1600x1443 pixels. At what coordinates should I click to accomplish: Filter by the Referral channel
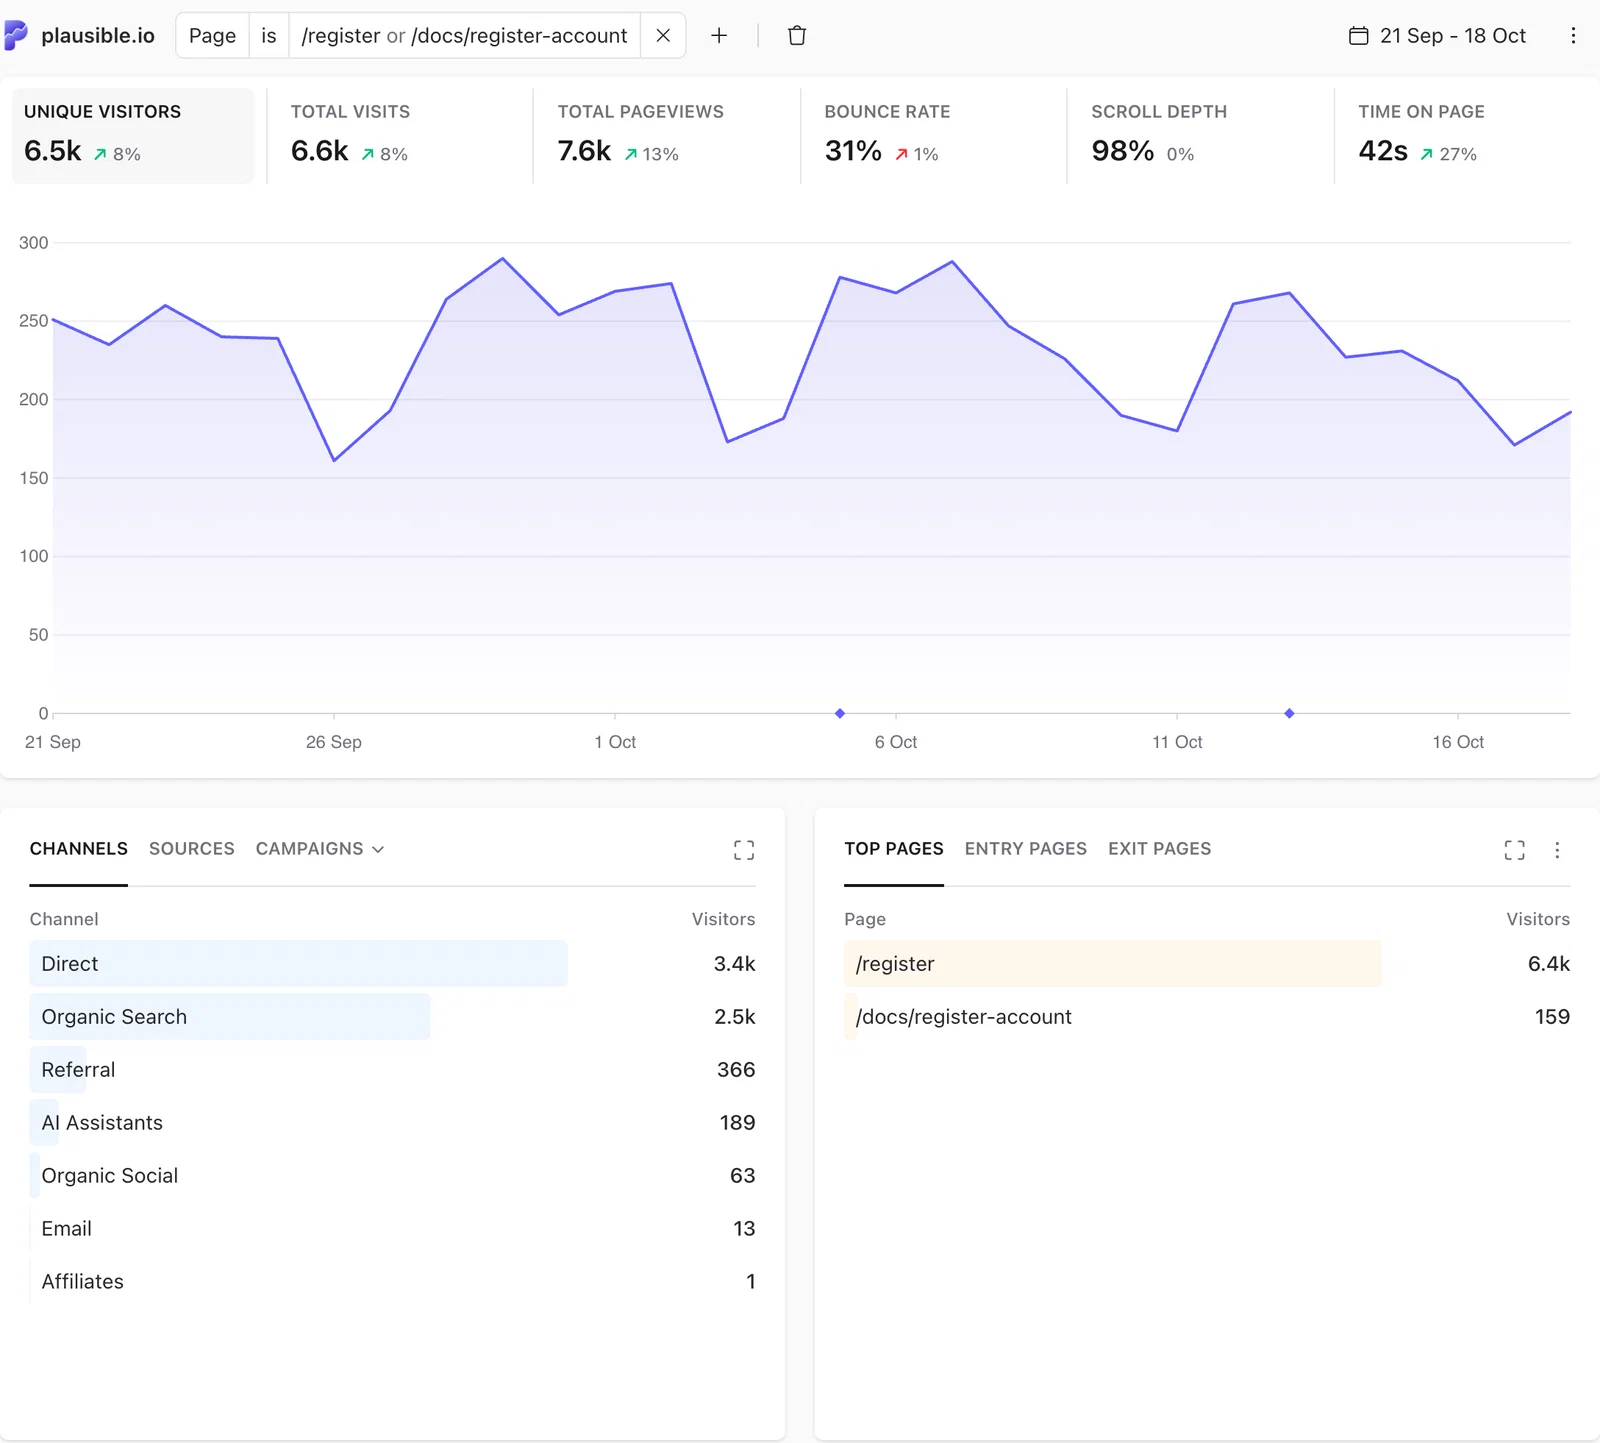coord(392,1070)
